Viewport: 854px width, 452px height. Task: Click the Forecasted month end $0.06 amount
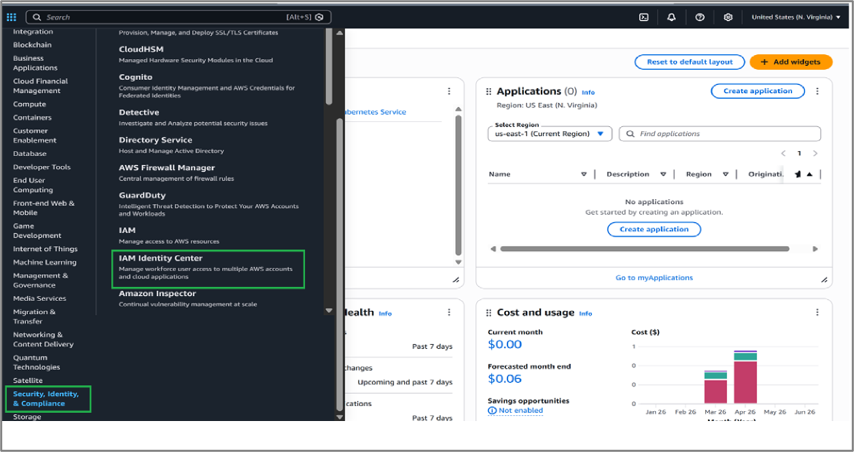click(505, 378)
